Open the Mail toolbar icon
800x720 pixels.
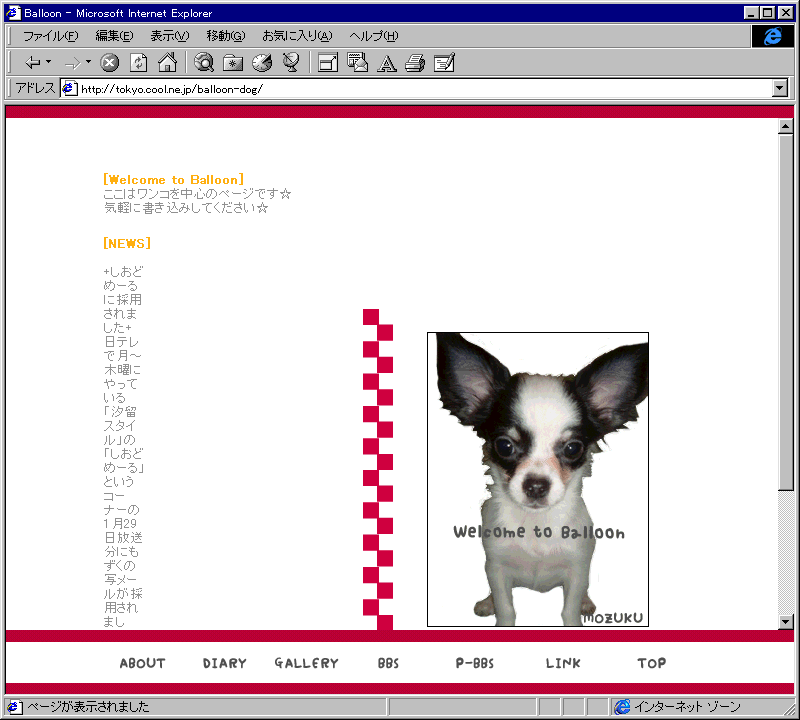point(357,63)
